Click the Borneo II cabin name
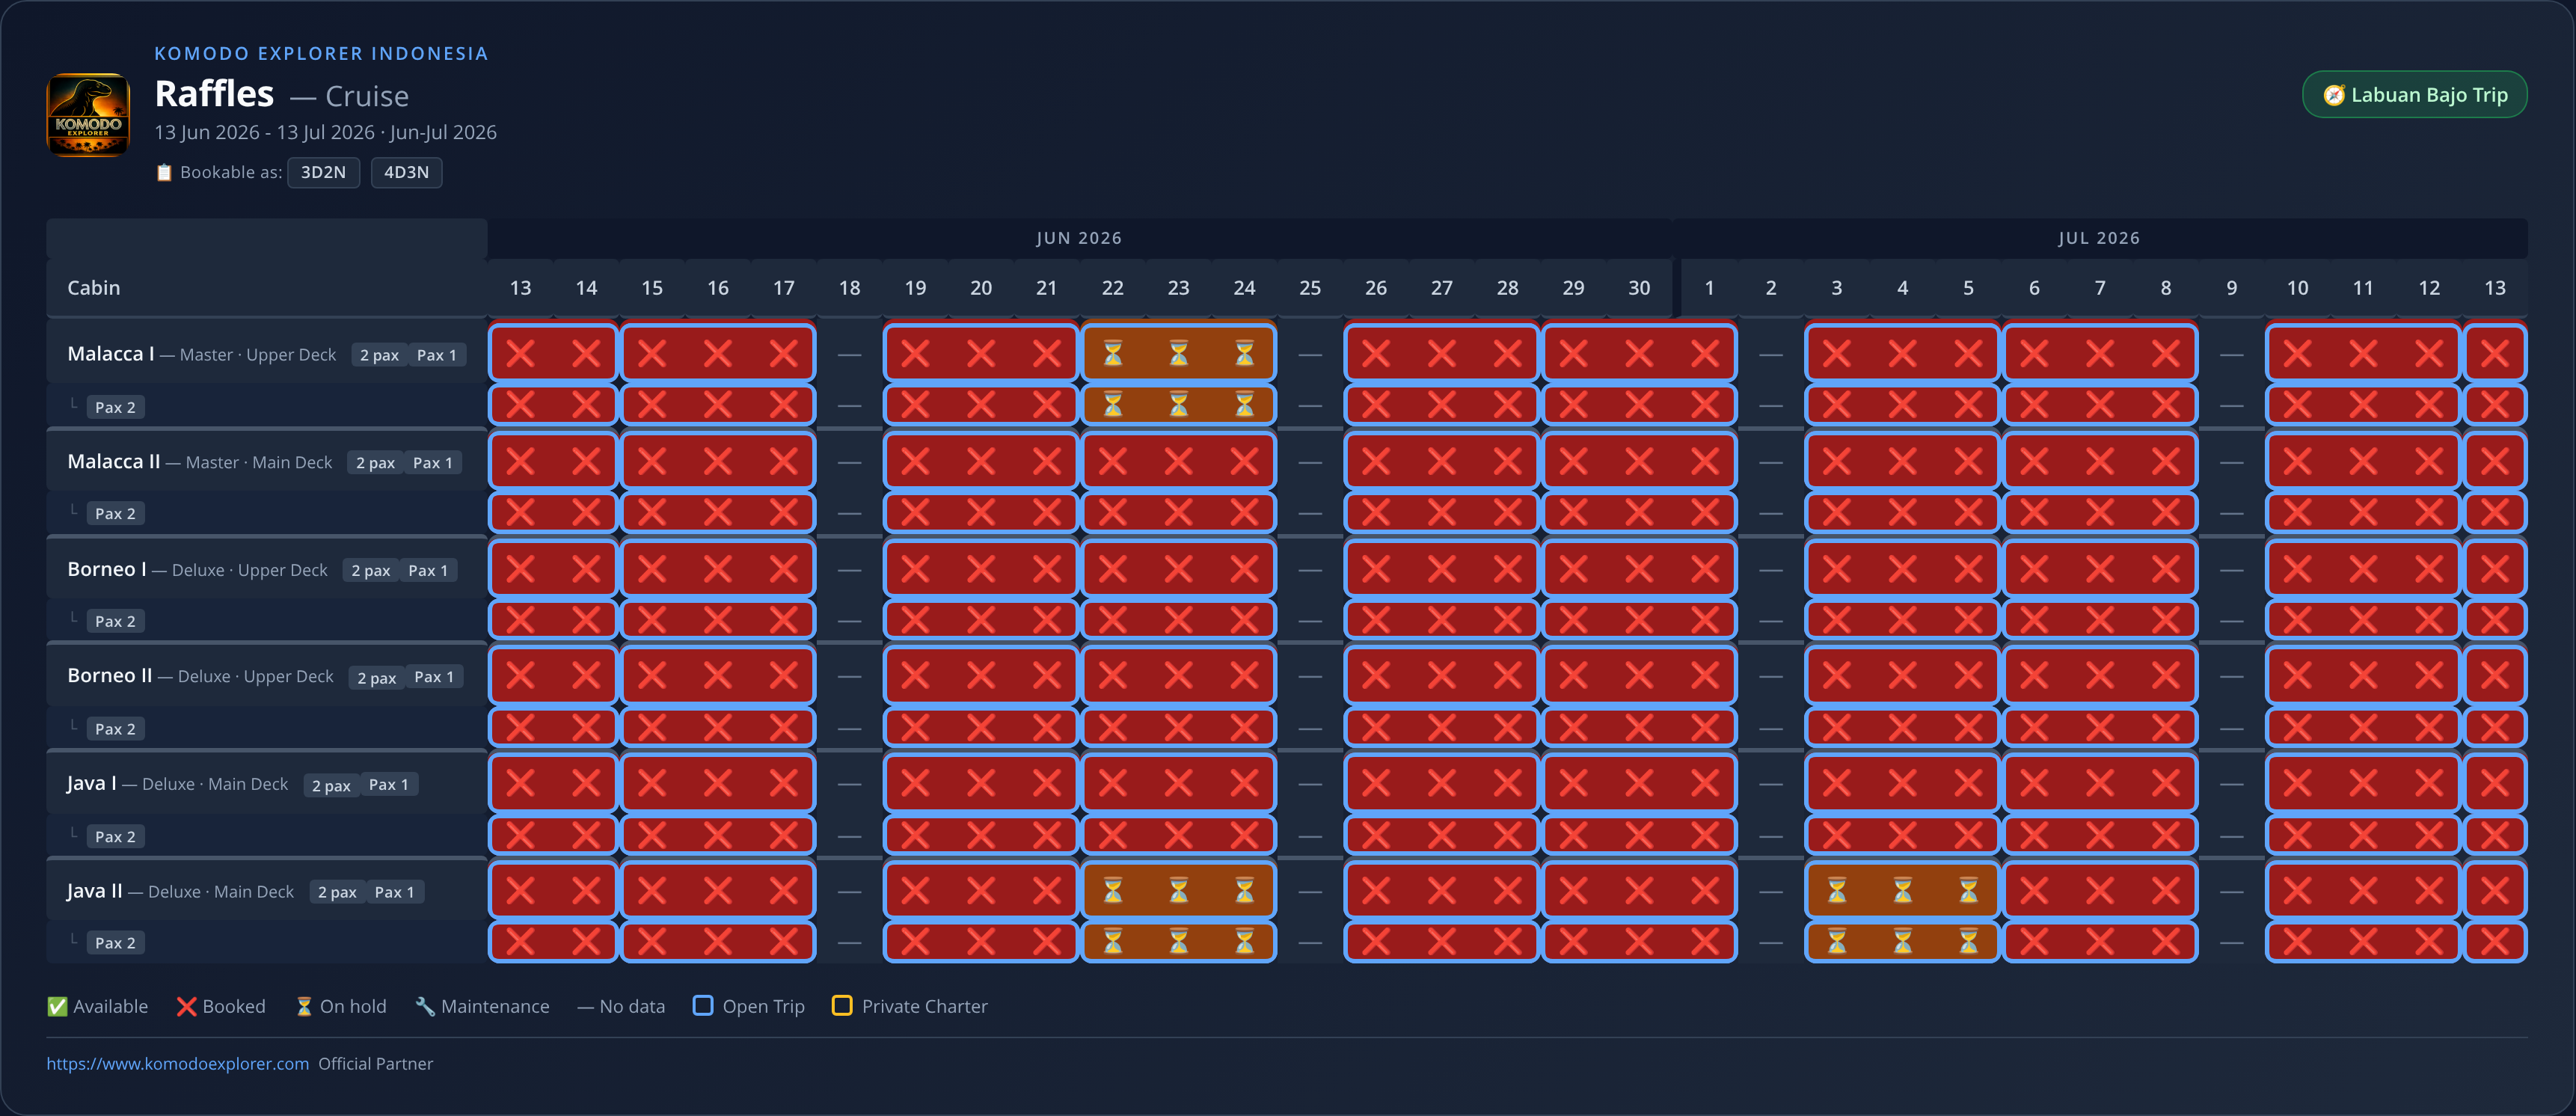 109,676
